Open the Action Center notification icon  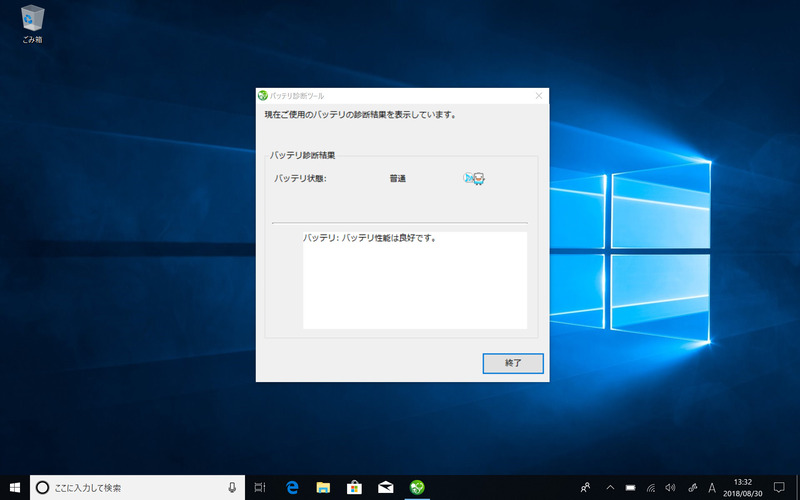[x=779, y=488]
